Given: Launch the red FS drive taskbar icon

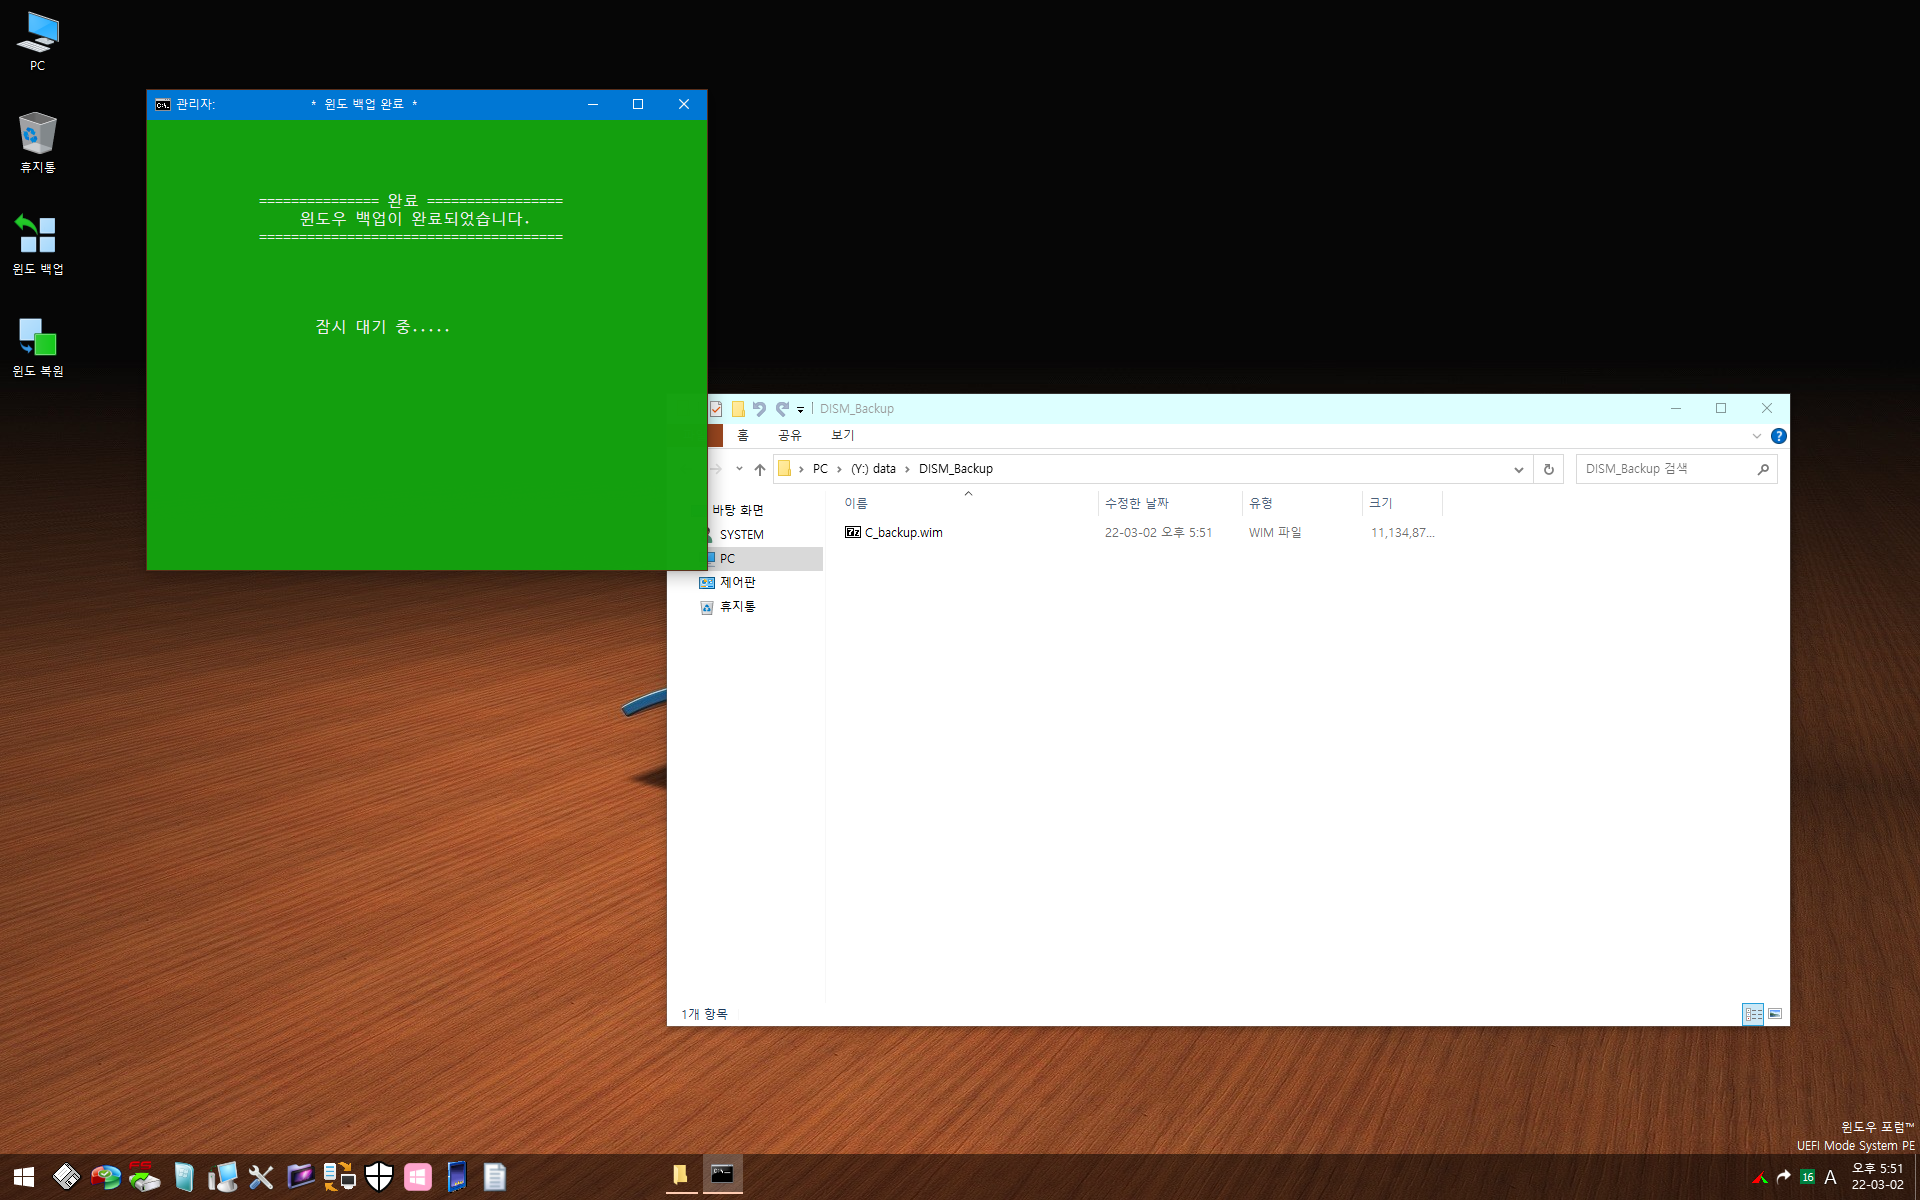Looking at the screenshot, I should (144, 1177).
